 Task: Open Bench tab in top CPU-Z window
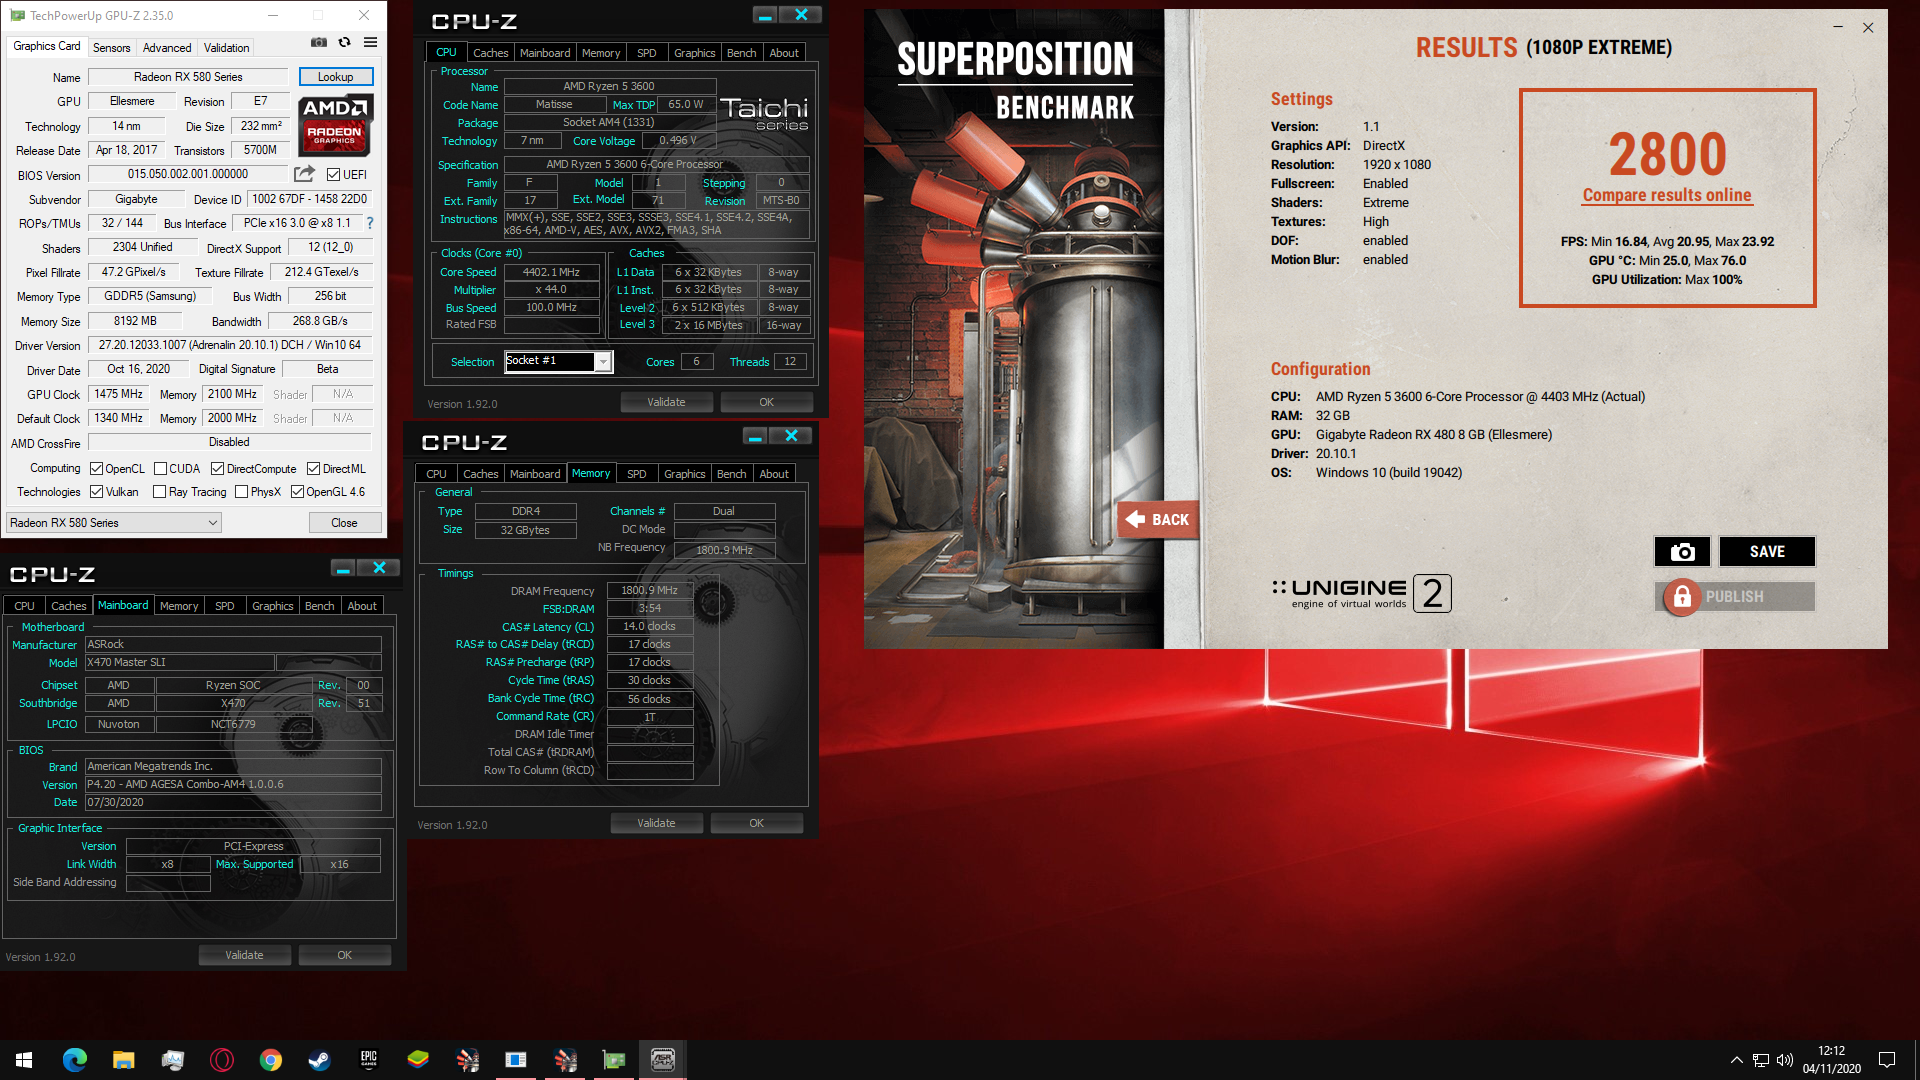pos(741,53)
